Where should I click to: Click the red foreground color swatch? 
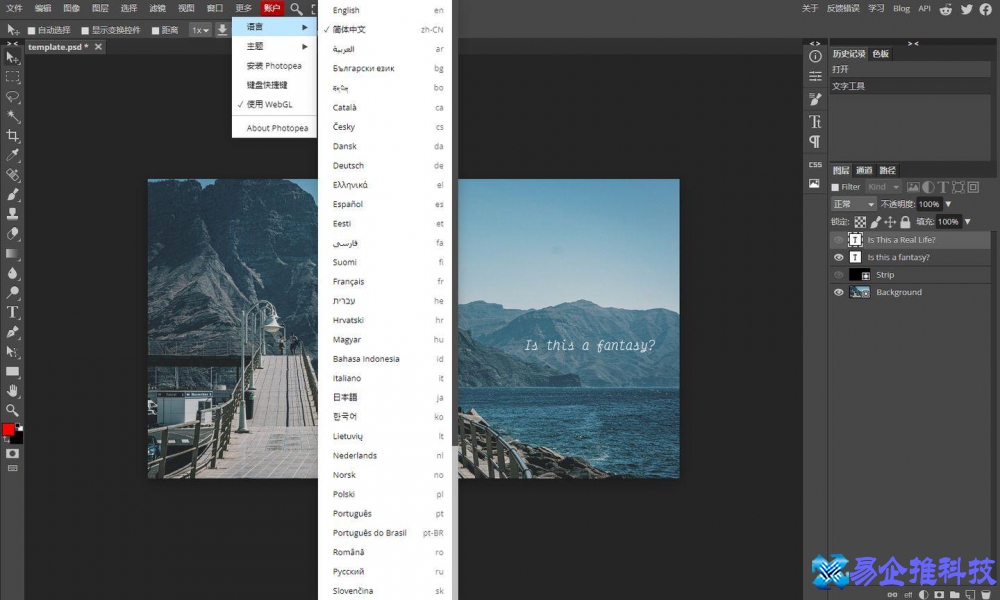coord(9,429)
